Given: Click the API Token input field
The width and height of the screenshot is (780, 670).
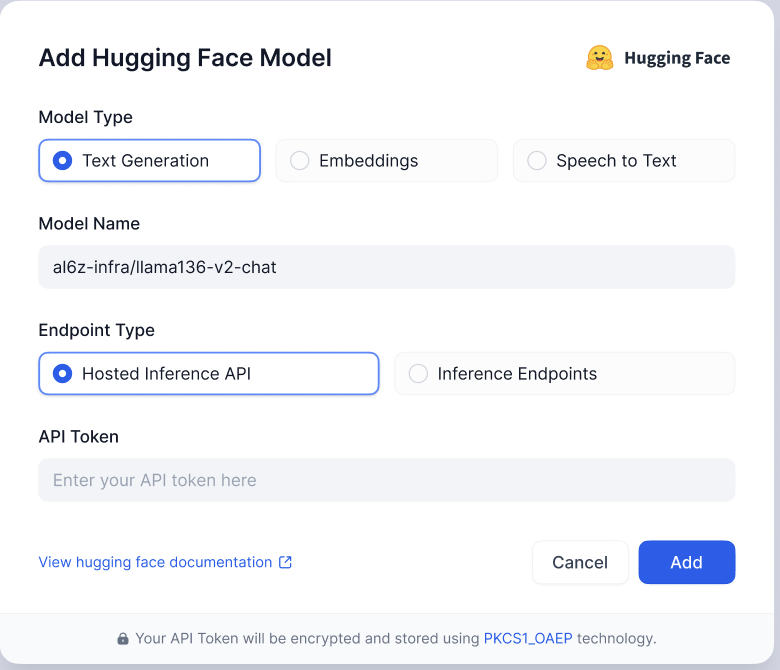Looking at the screenshot, I should pyautogui.click(x=386, y=480).
